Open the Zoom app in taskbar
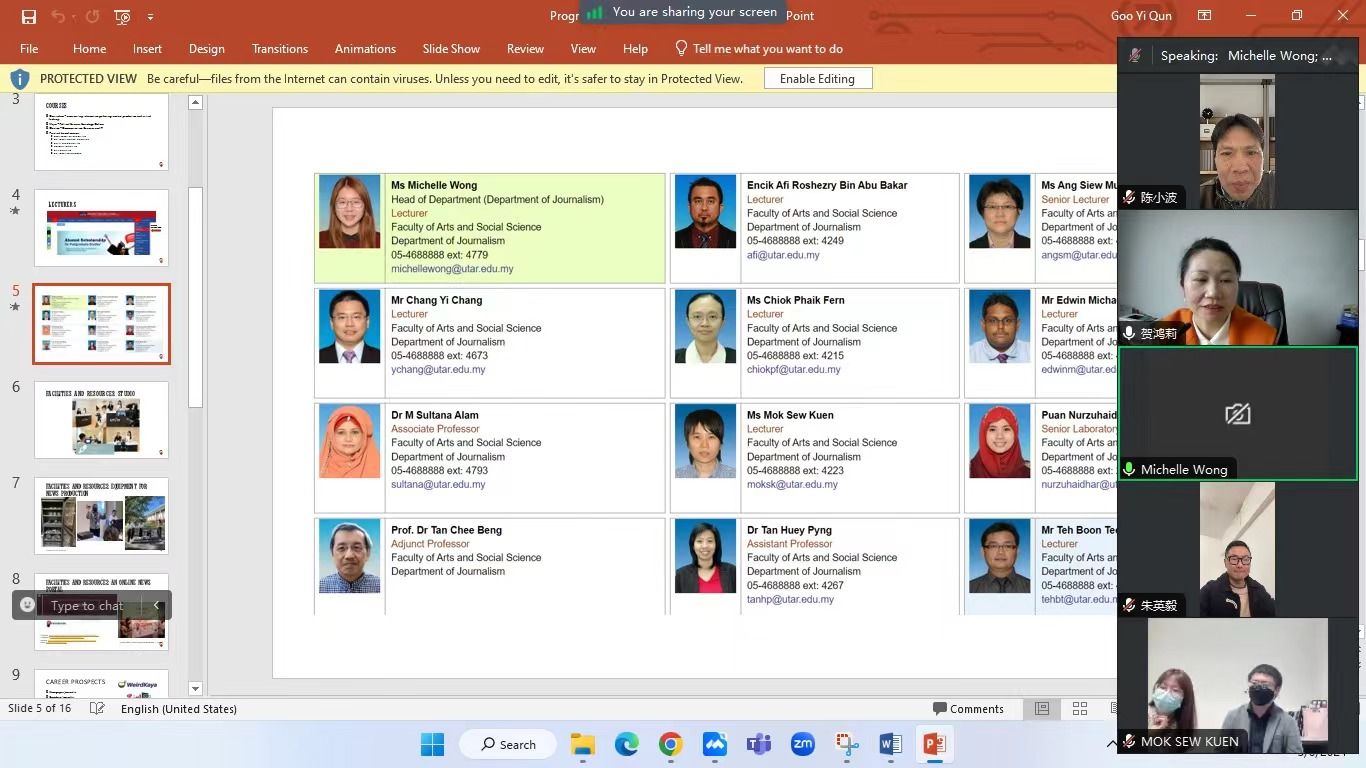The width and height of the screenshot is (1366, 768). (802, 744)
